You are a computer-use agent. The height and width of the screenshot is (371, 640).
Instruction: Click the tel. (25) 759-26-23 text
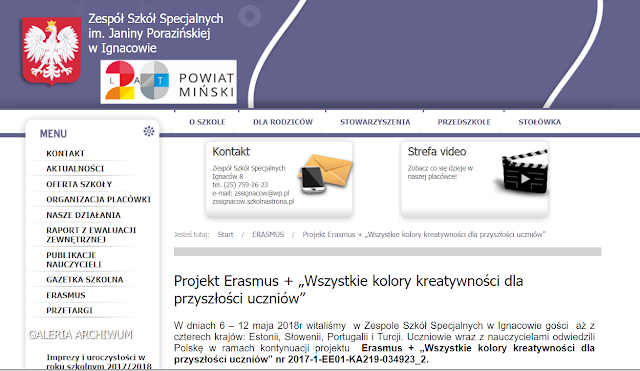coord(240,184)
